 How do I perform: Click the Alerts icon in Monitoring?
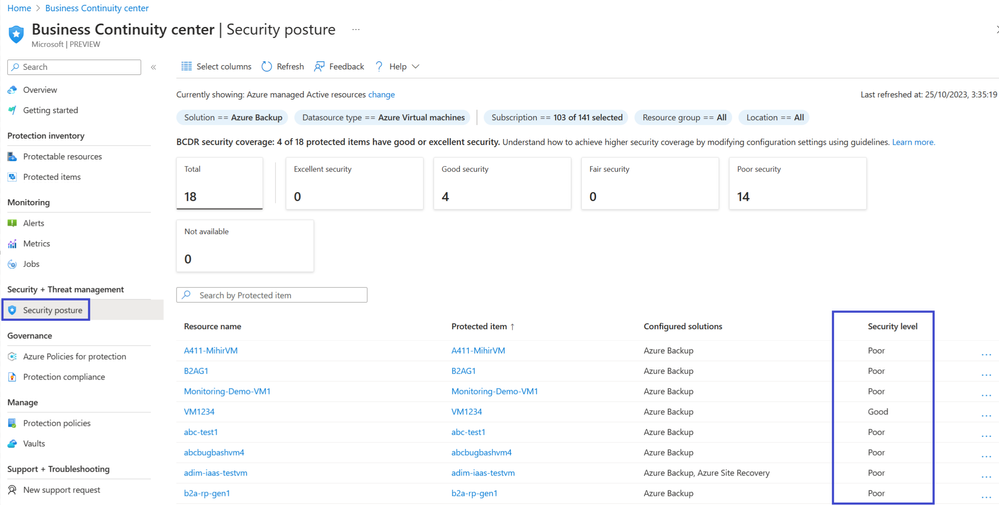[x=12, y=224]
